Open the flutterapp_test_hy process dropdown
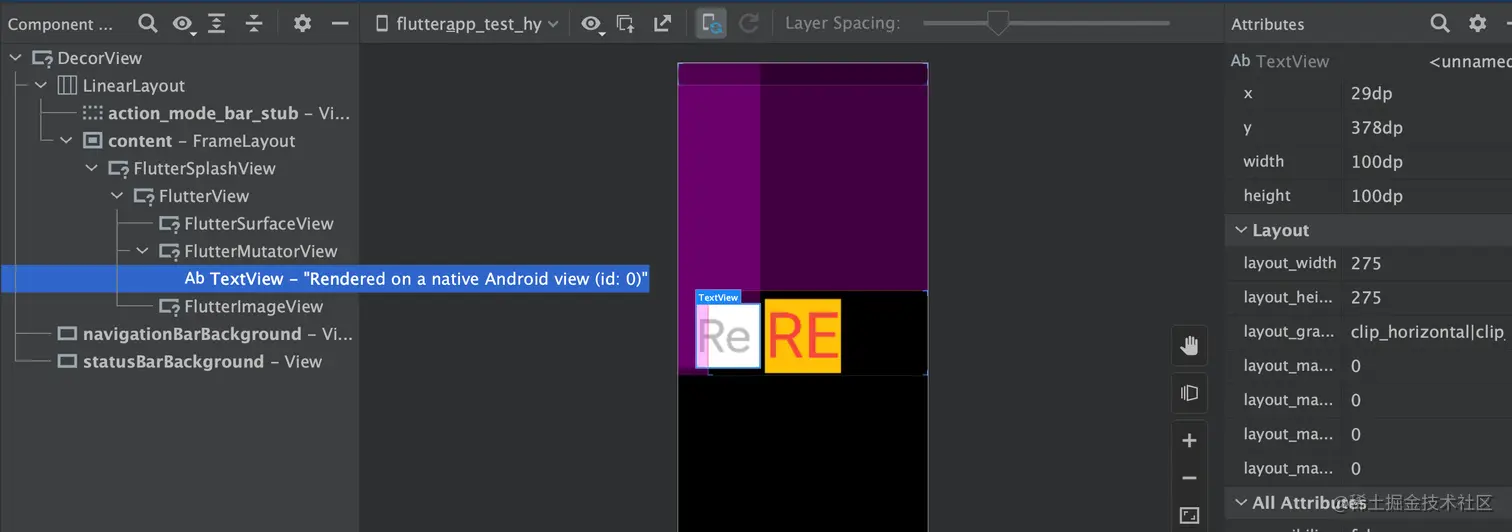The height and width of the screenshot is (532, 1512). (x=466, y=23)
